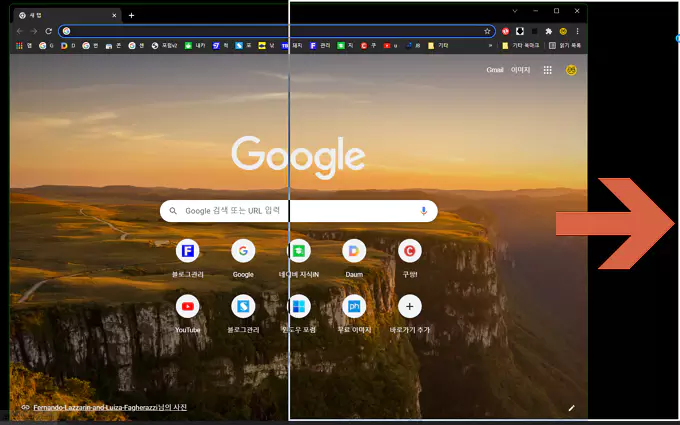The width and height of the screenshot is (680, 425).
Task: Open the tab search dropdown arrow
Action: click(515, 11)
